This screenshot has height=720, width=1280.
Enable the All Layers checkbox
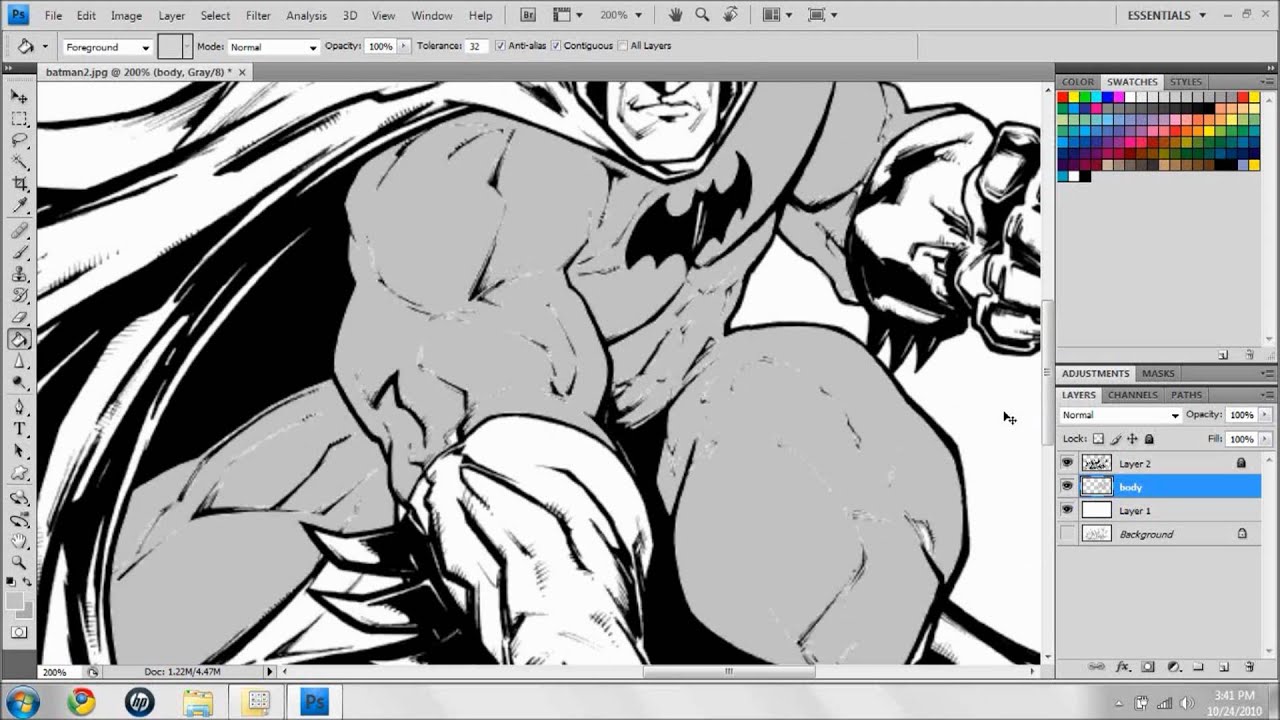pos(623,46)
